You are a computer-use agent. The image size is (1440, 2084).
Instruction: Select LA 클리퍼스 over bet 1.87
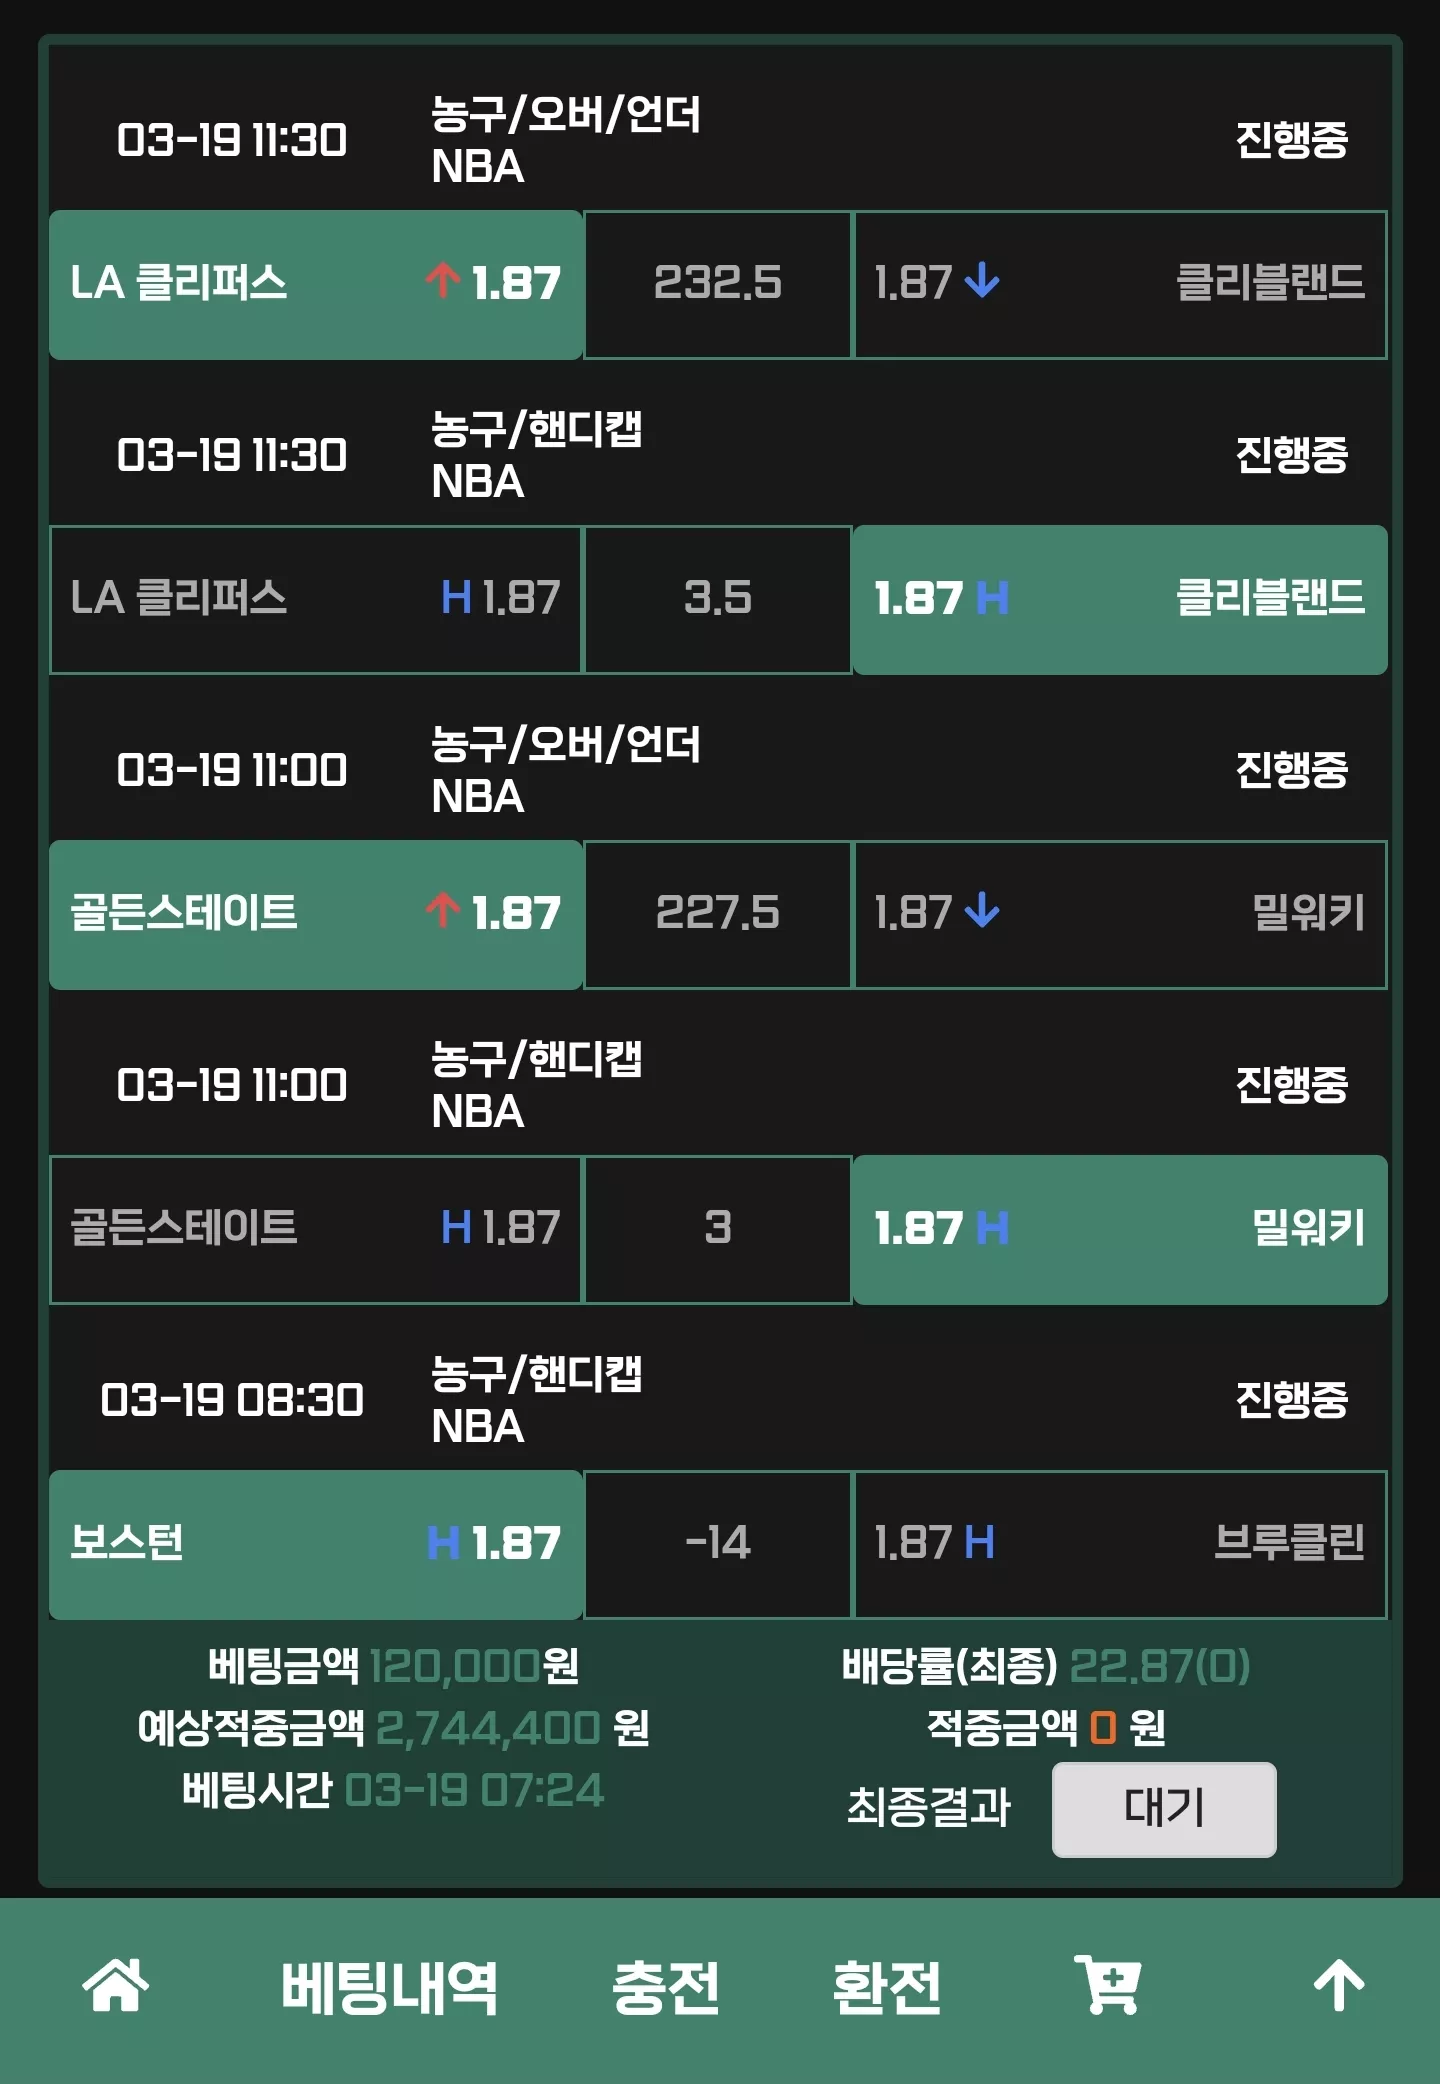pyautogui.click(x=316, y=285)
